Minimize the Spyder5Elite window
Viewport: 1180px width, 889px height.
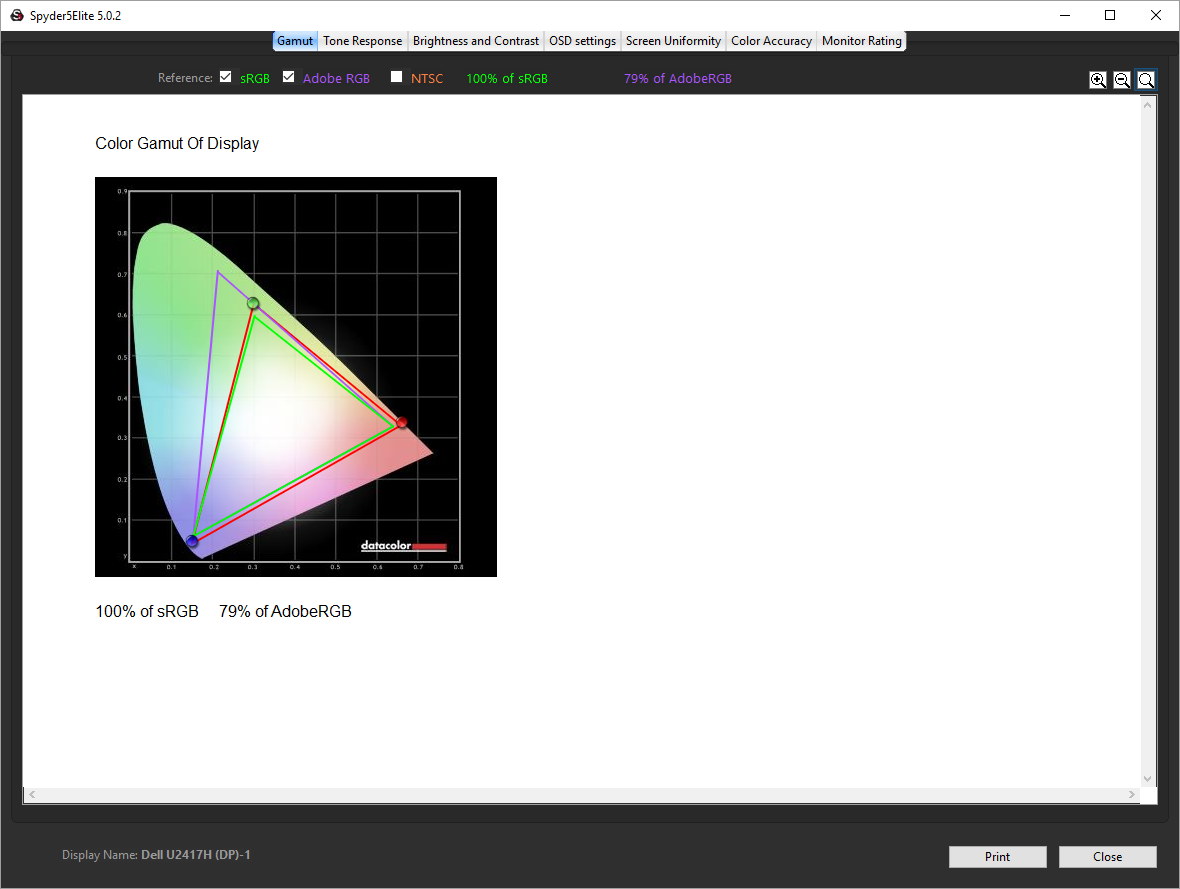click(x=1065, y=15)
